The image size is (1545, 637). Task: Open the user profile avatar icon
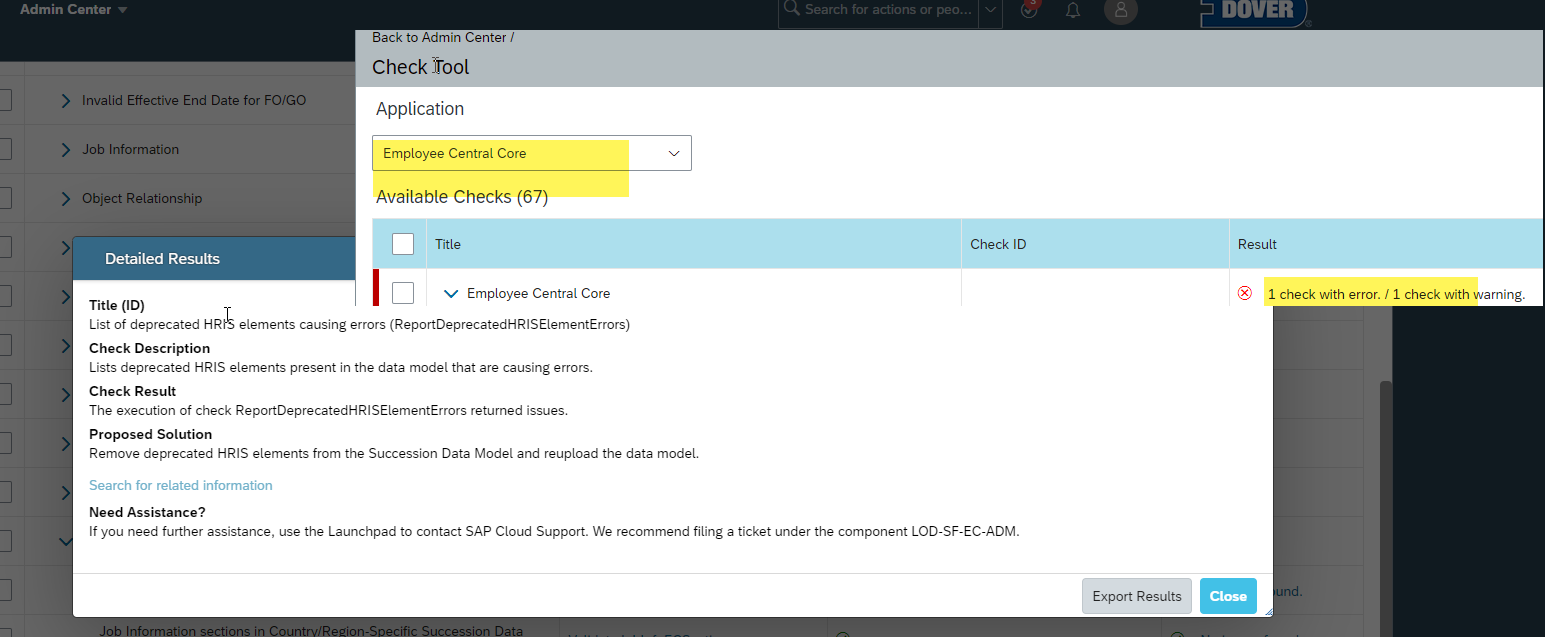click(x=1121, y=10)
